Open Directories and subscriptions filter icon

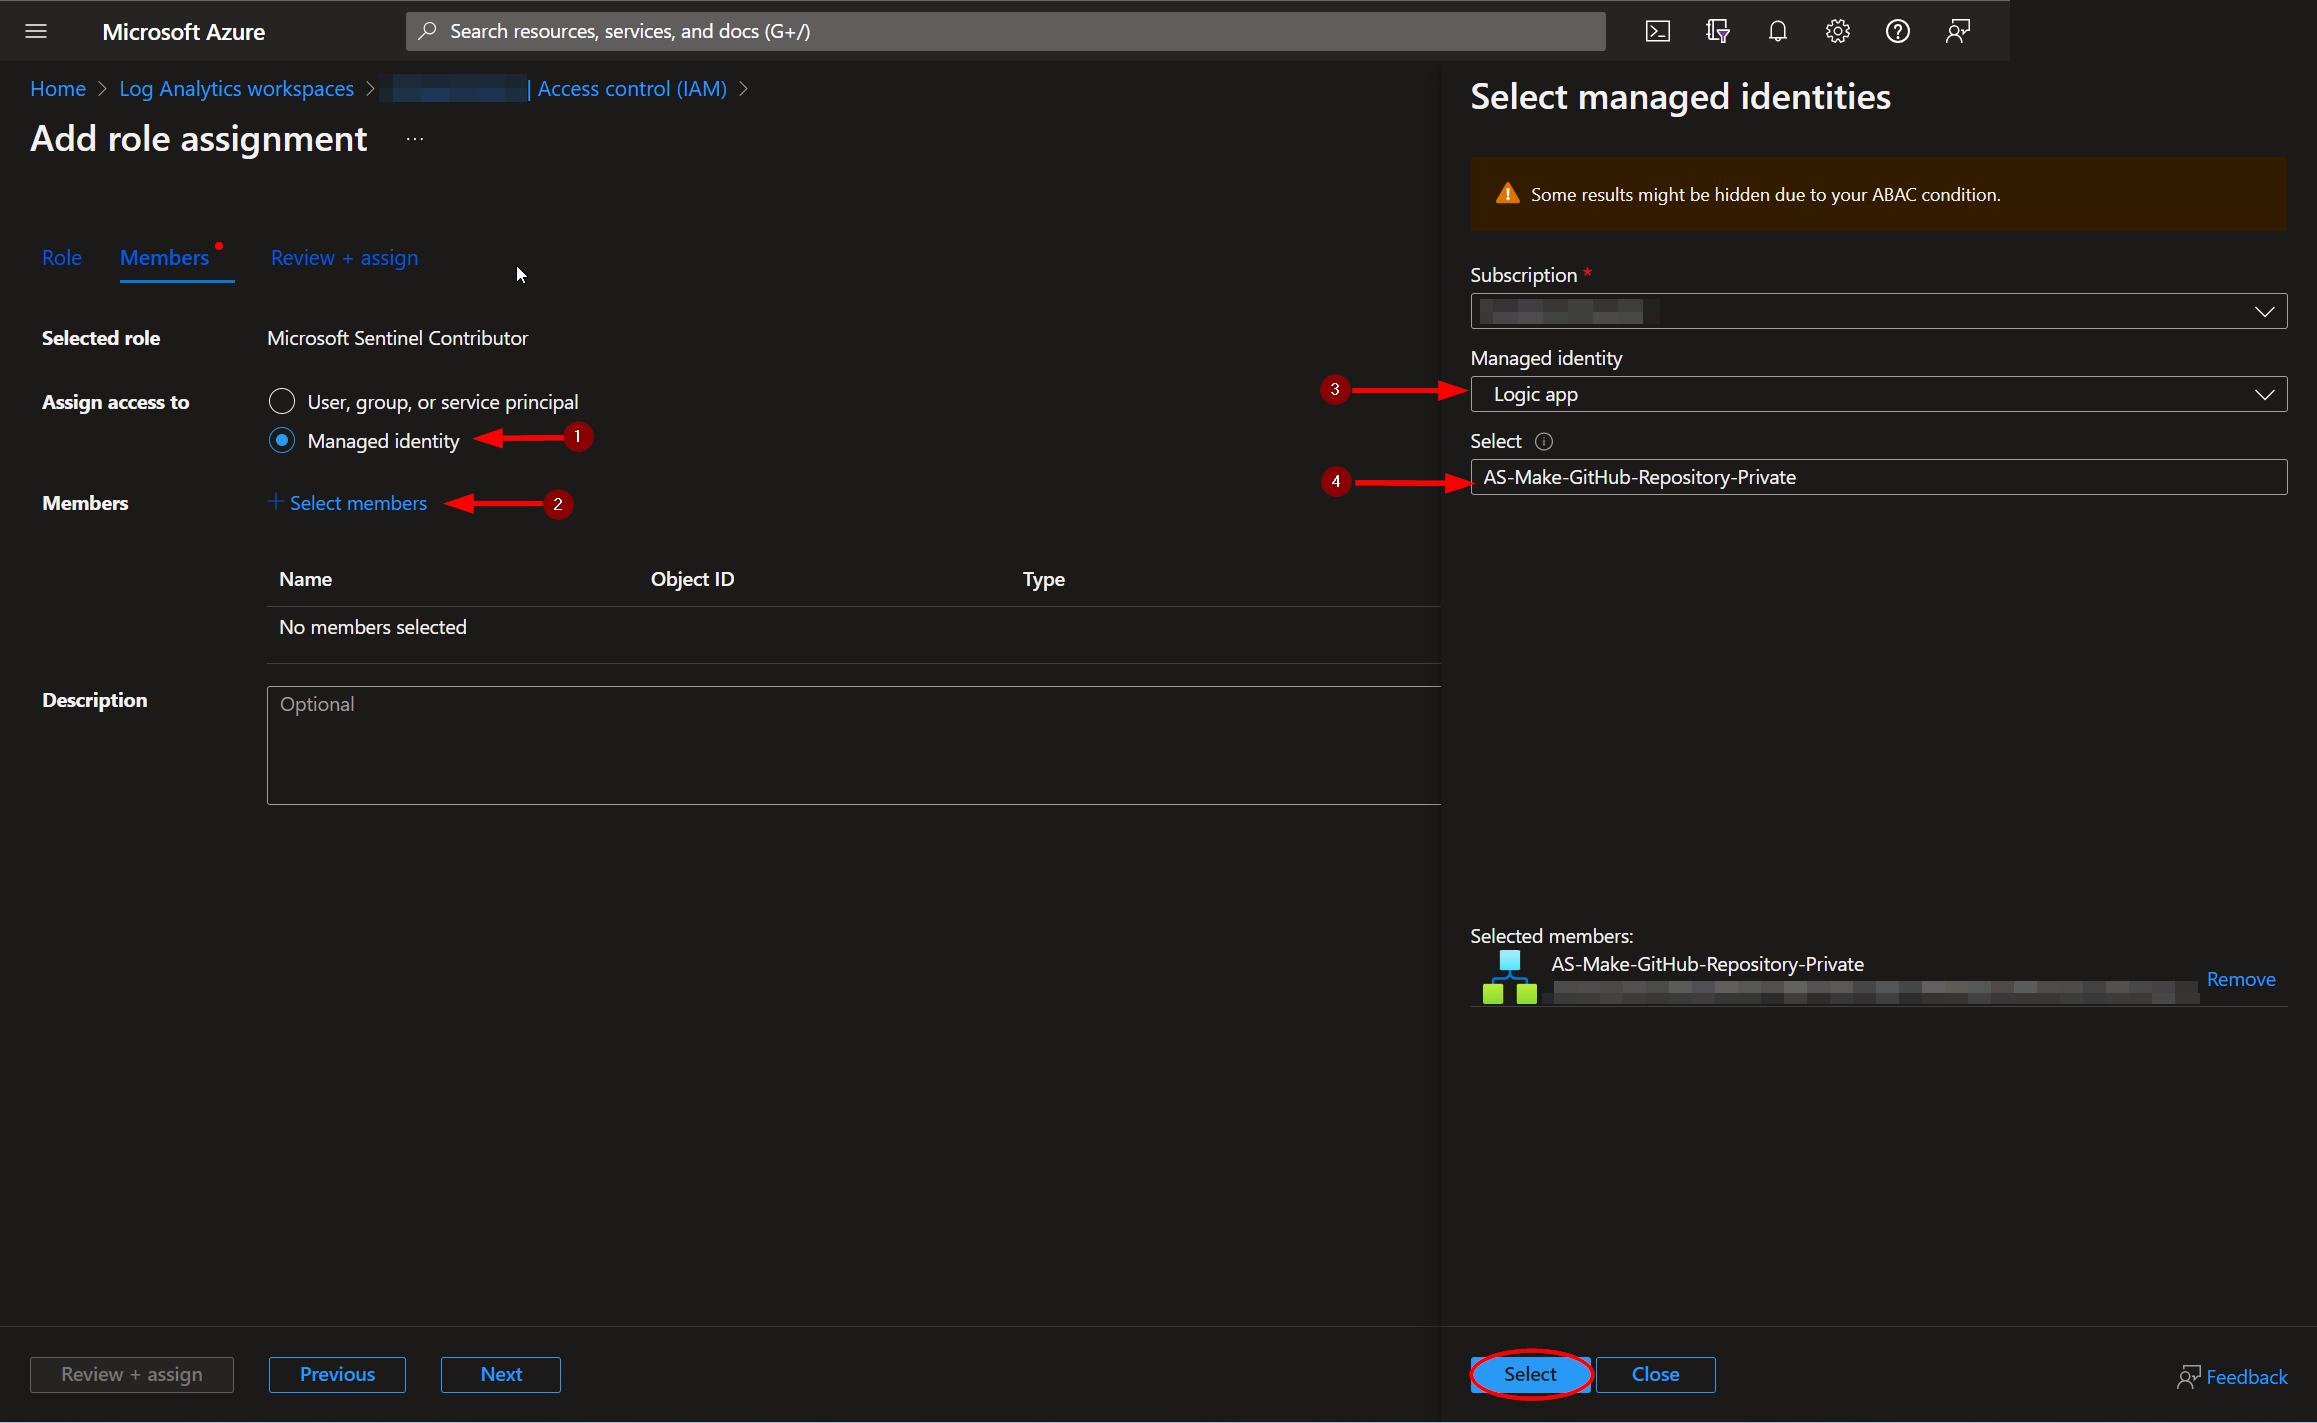tap(1717, 31)
